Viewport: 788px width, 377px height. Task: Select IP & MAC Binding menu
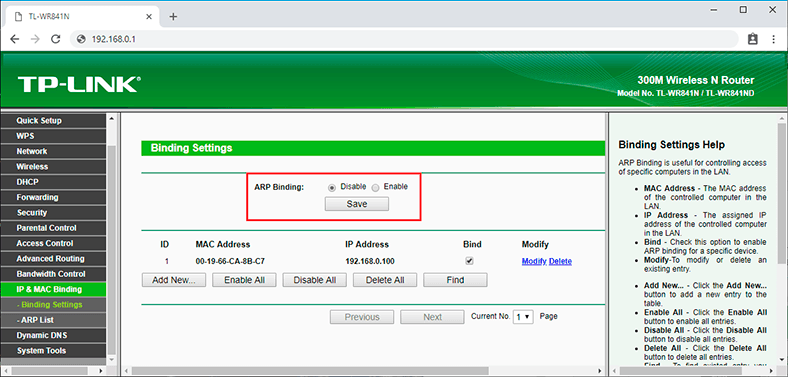[x=53, y=290]
